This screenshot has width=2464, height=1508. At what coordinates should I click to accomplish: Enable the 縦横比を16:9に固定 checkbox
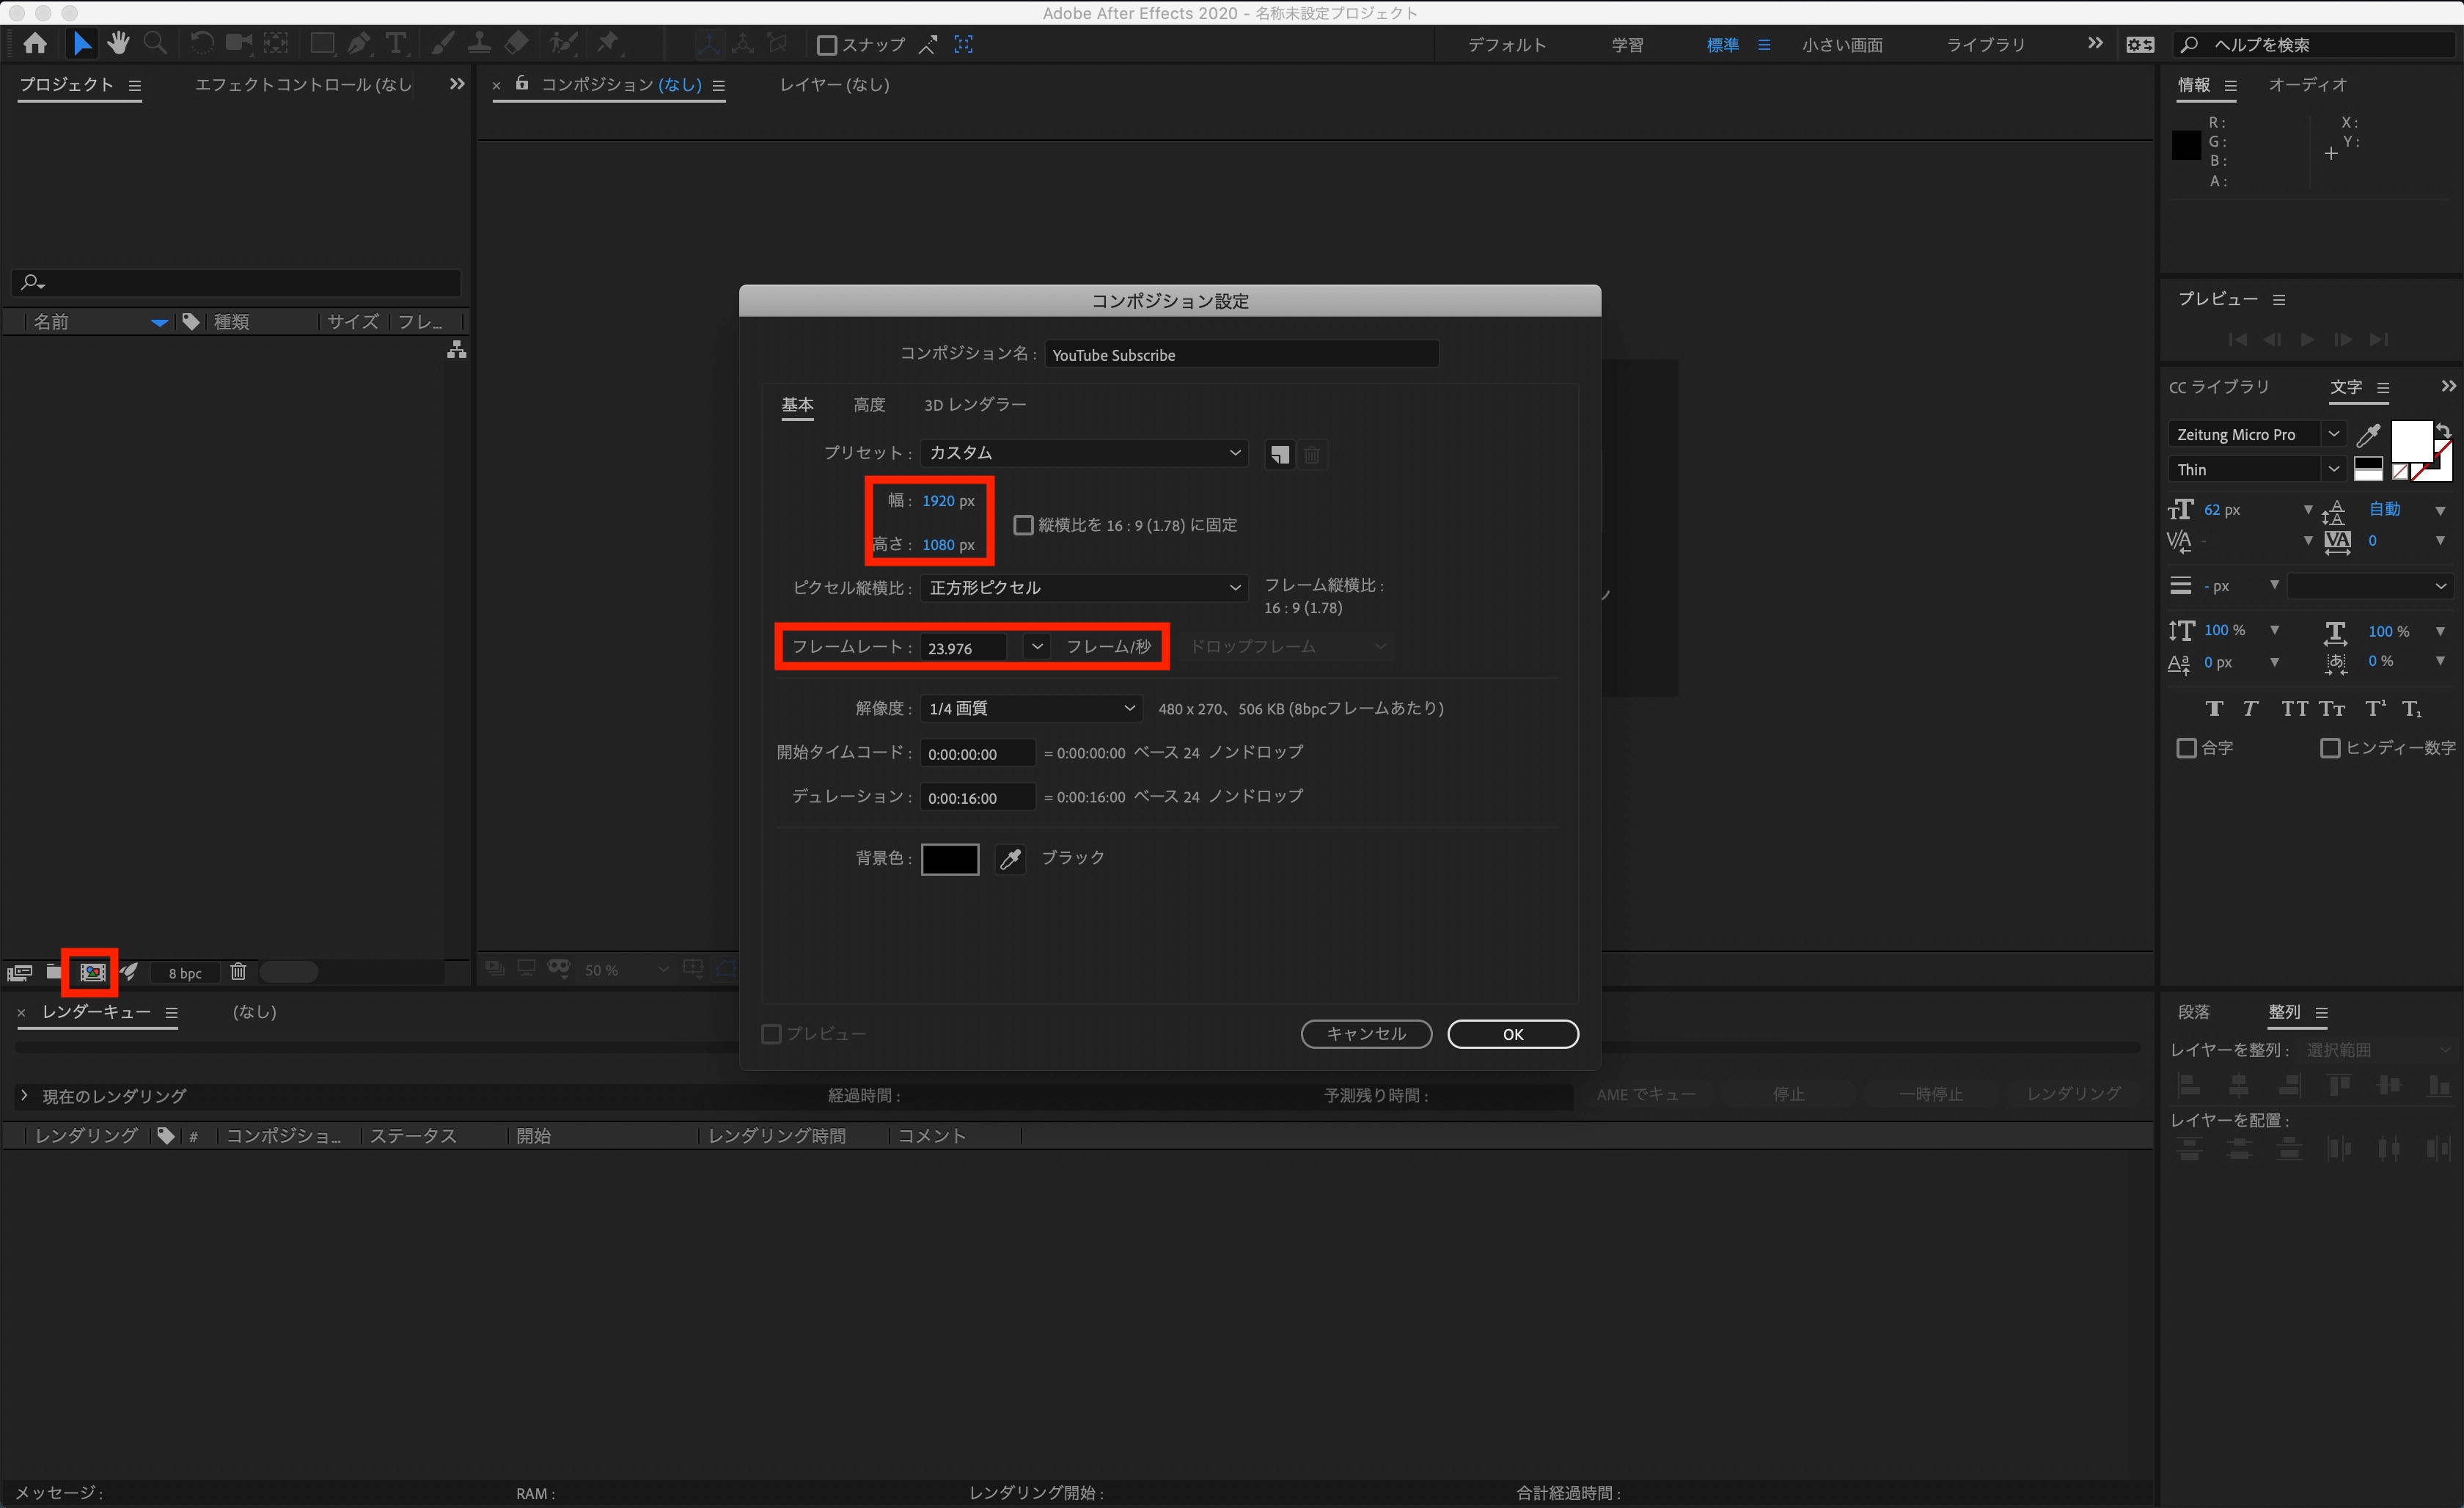pos(1023,524)
